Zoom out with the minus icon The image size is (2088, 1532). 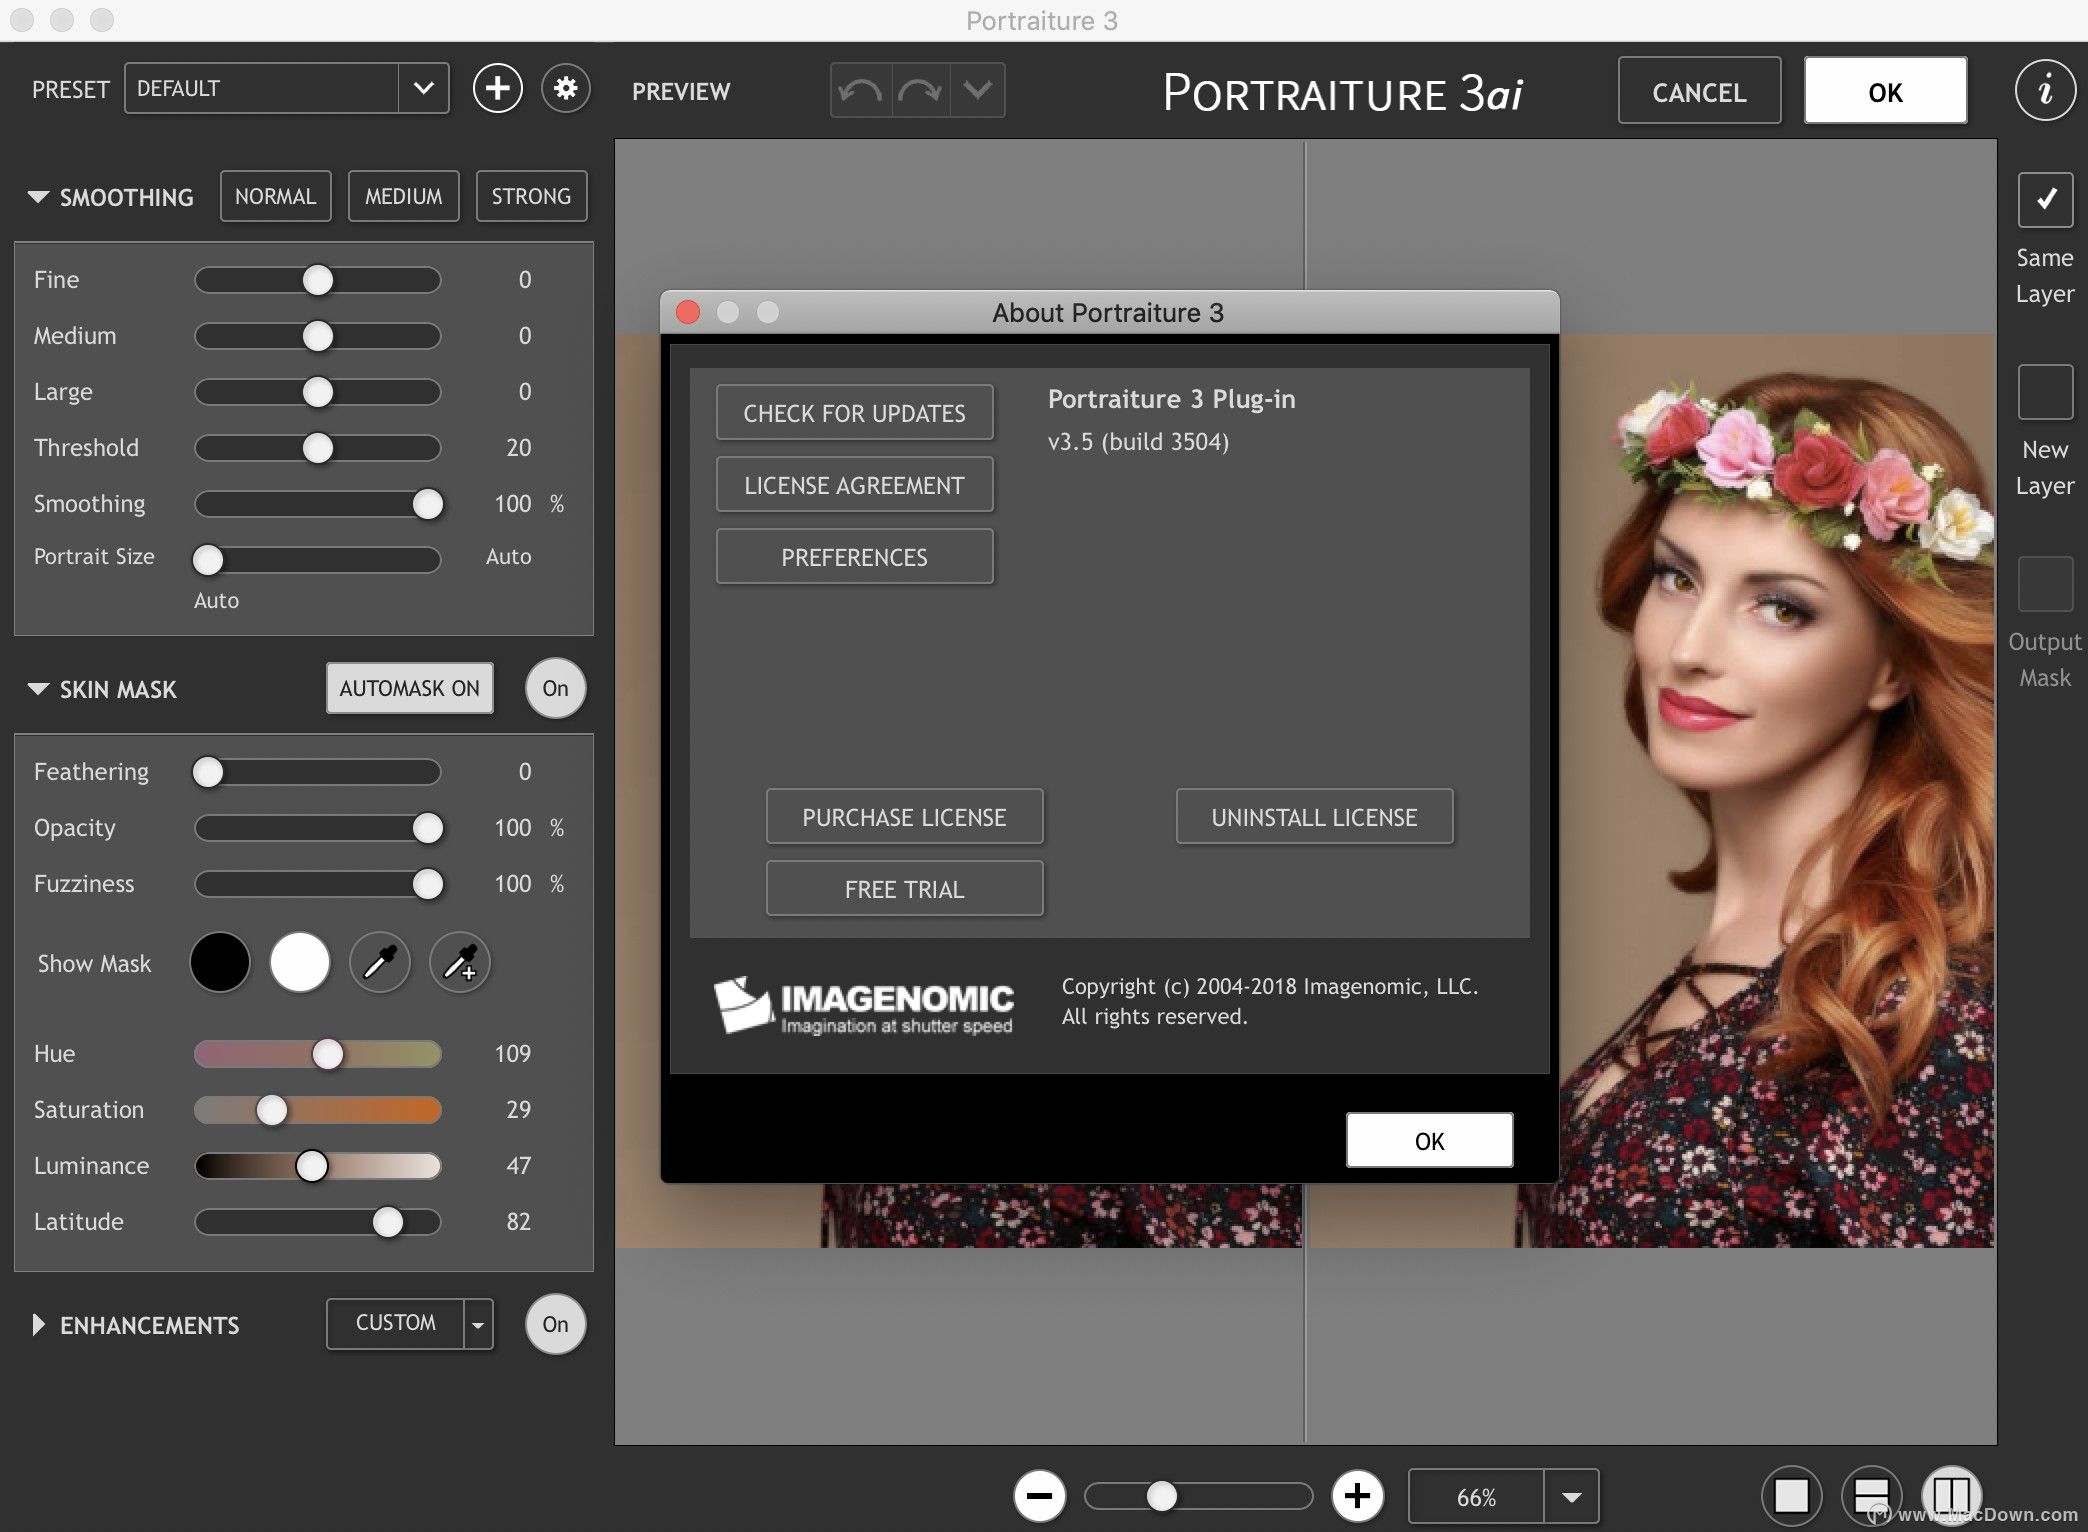click(1040, 1496)
